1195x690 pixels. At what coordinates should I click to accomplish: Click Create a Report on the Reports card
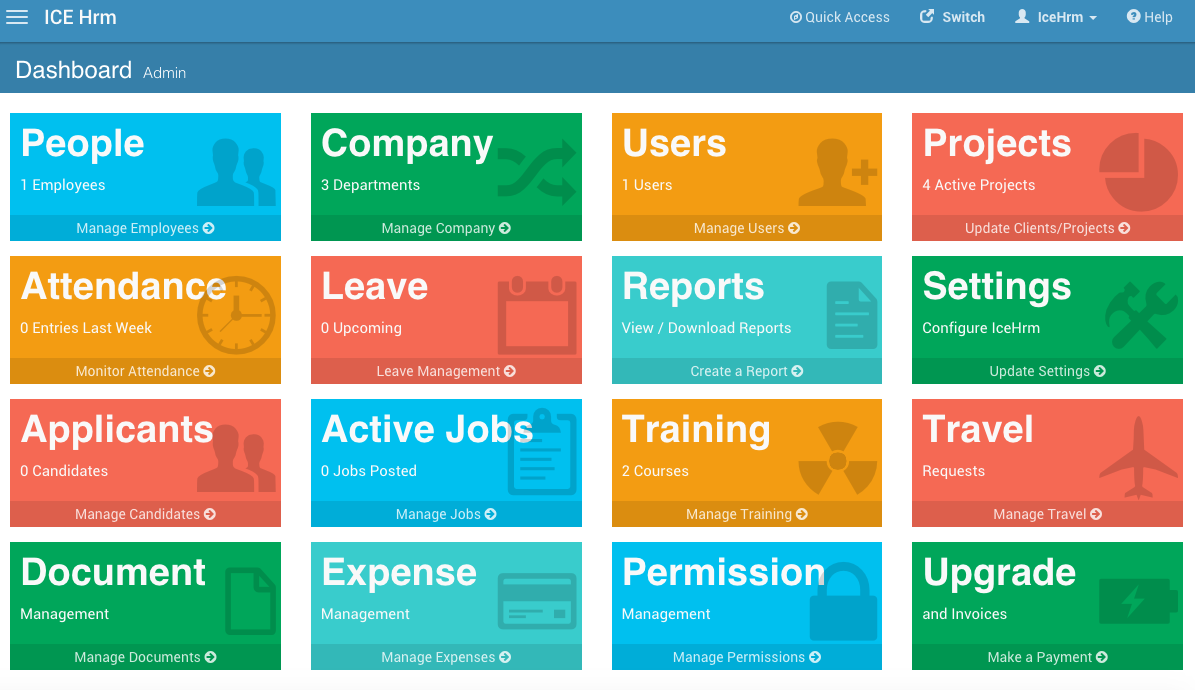[x=746, y=371]
